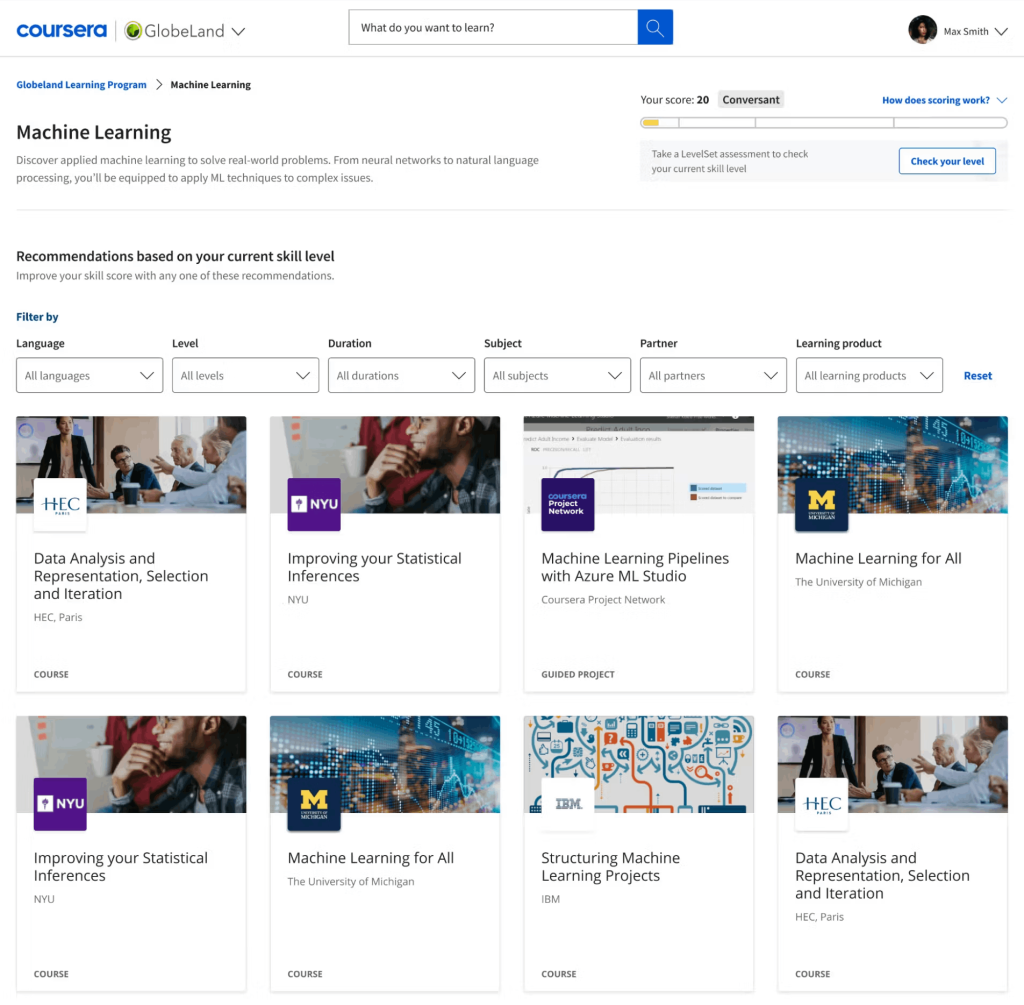Expand the Max Smith account menu chevron

pyautogui.click(x=1001, y=31)
